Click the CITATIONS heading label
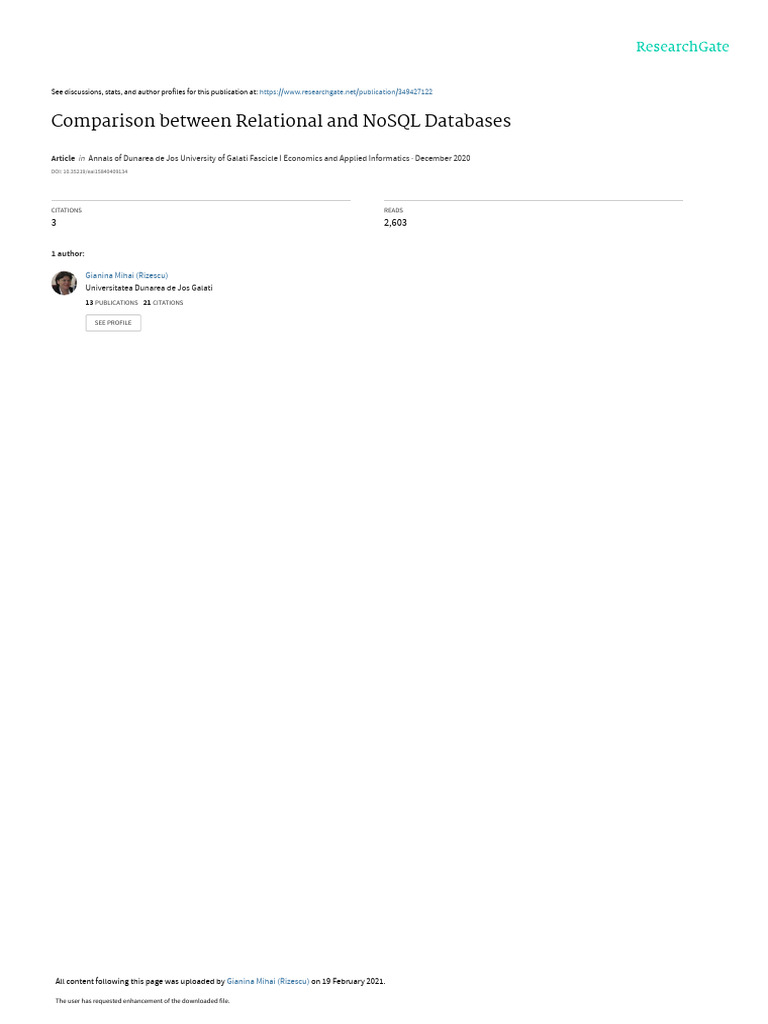 pos(67,210)
